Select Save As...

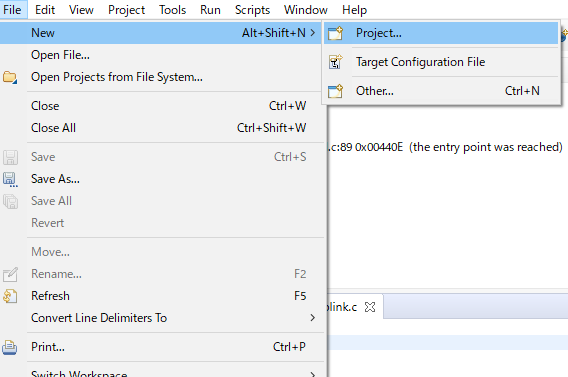pos(160,179)
